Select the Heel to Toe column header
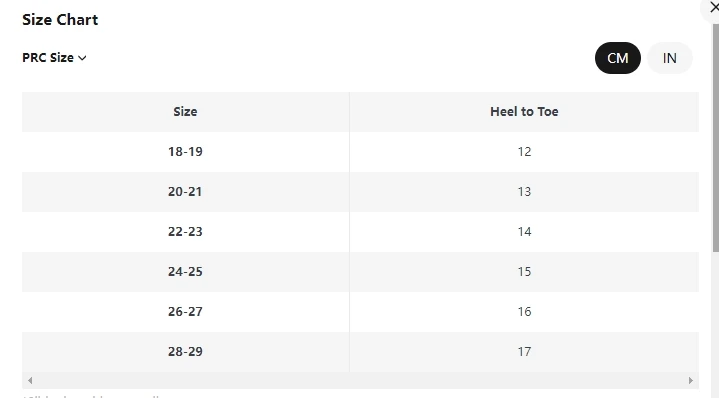Image resolution: width=719 pixels, height=398 pixels. pos(524,111)
